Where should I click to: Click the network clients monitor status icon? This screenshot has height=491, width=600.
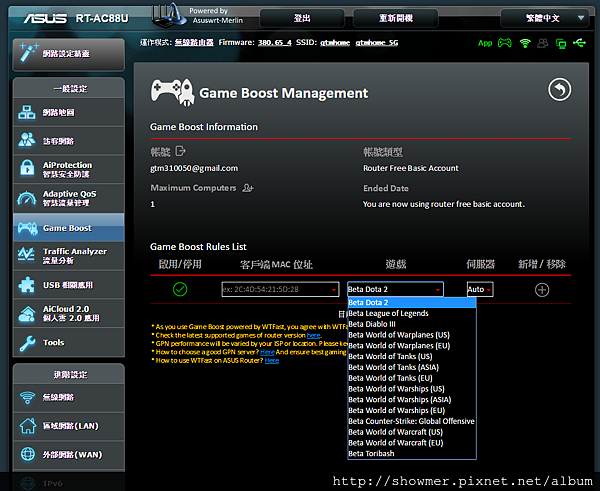pyautogui.click(x=561, y=44)
